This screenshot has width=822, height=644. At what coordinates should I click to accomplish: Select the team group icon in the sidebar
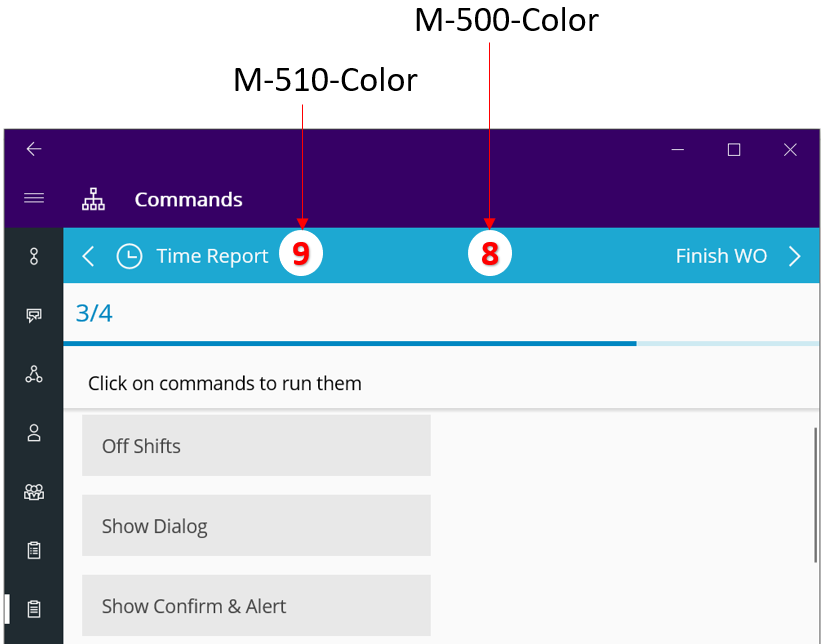[33, 492]
